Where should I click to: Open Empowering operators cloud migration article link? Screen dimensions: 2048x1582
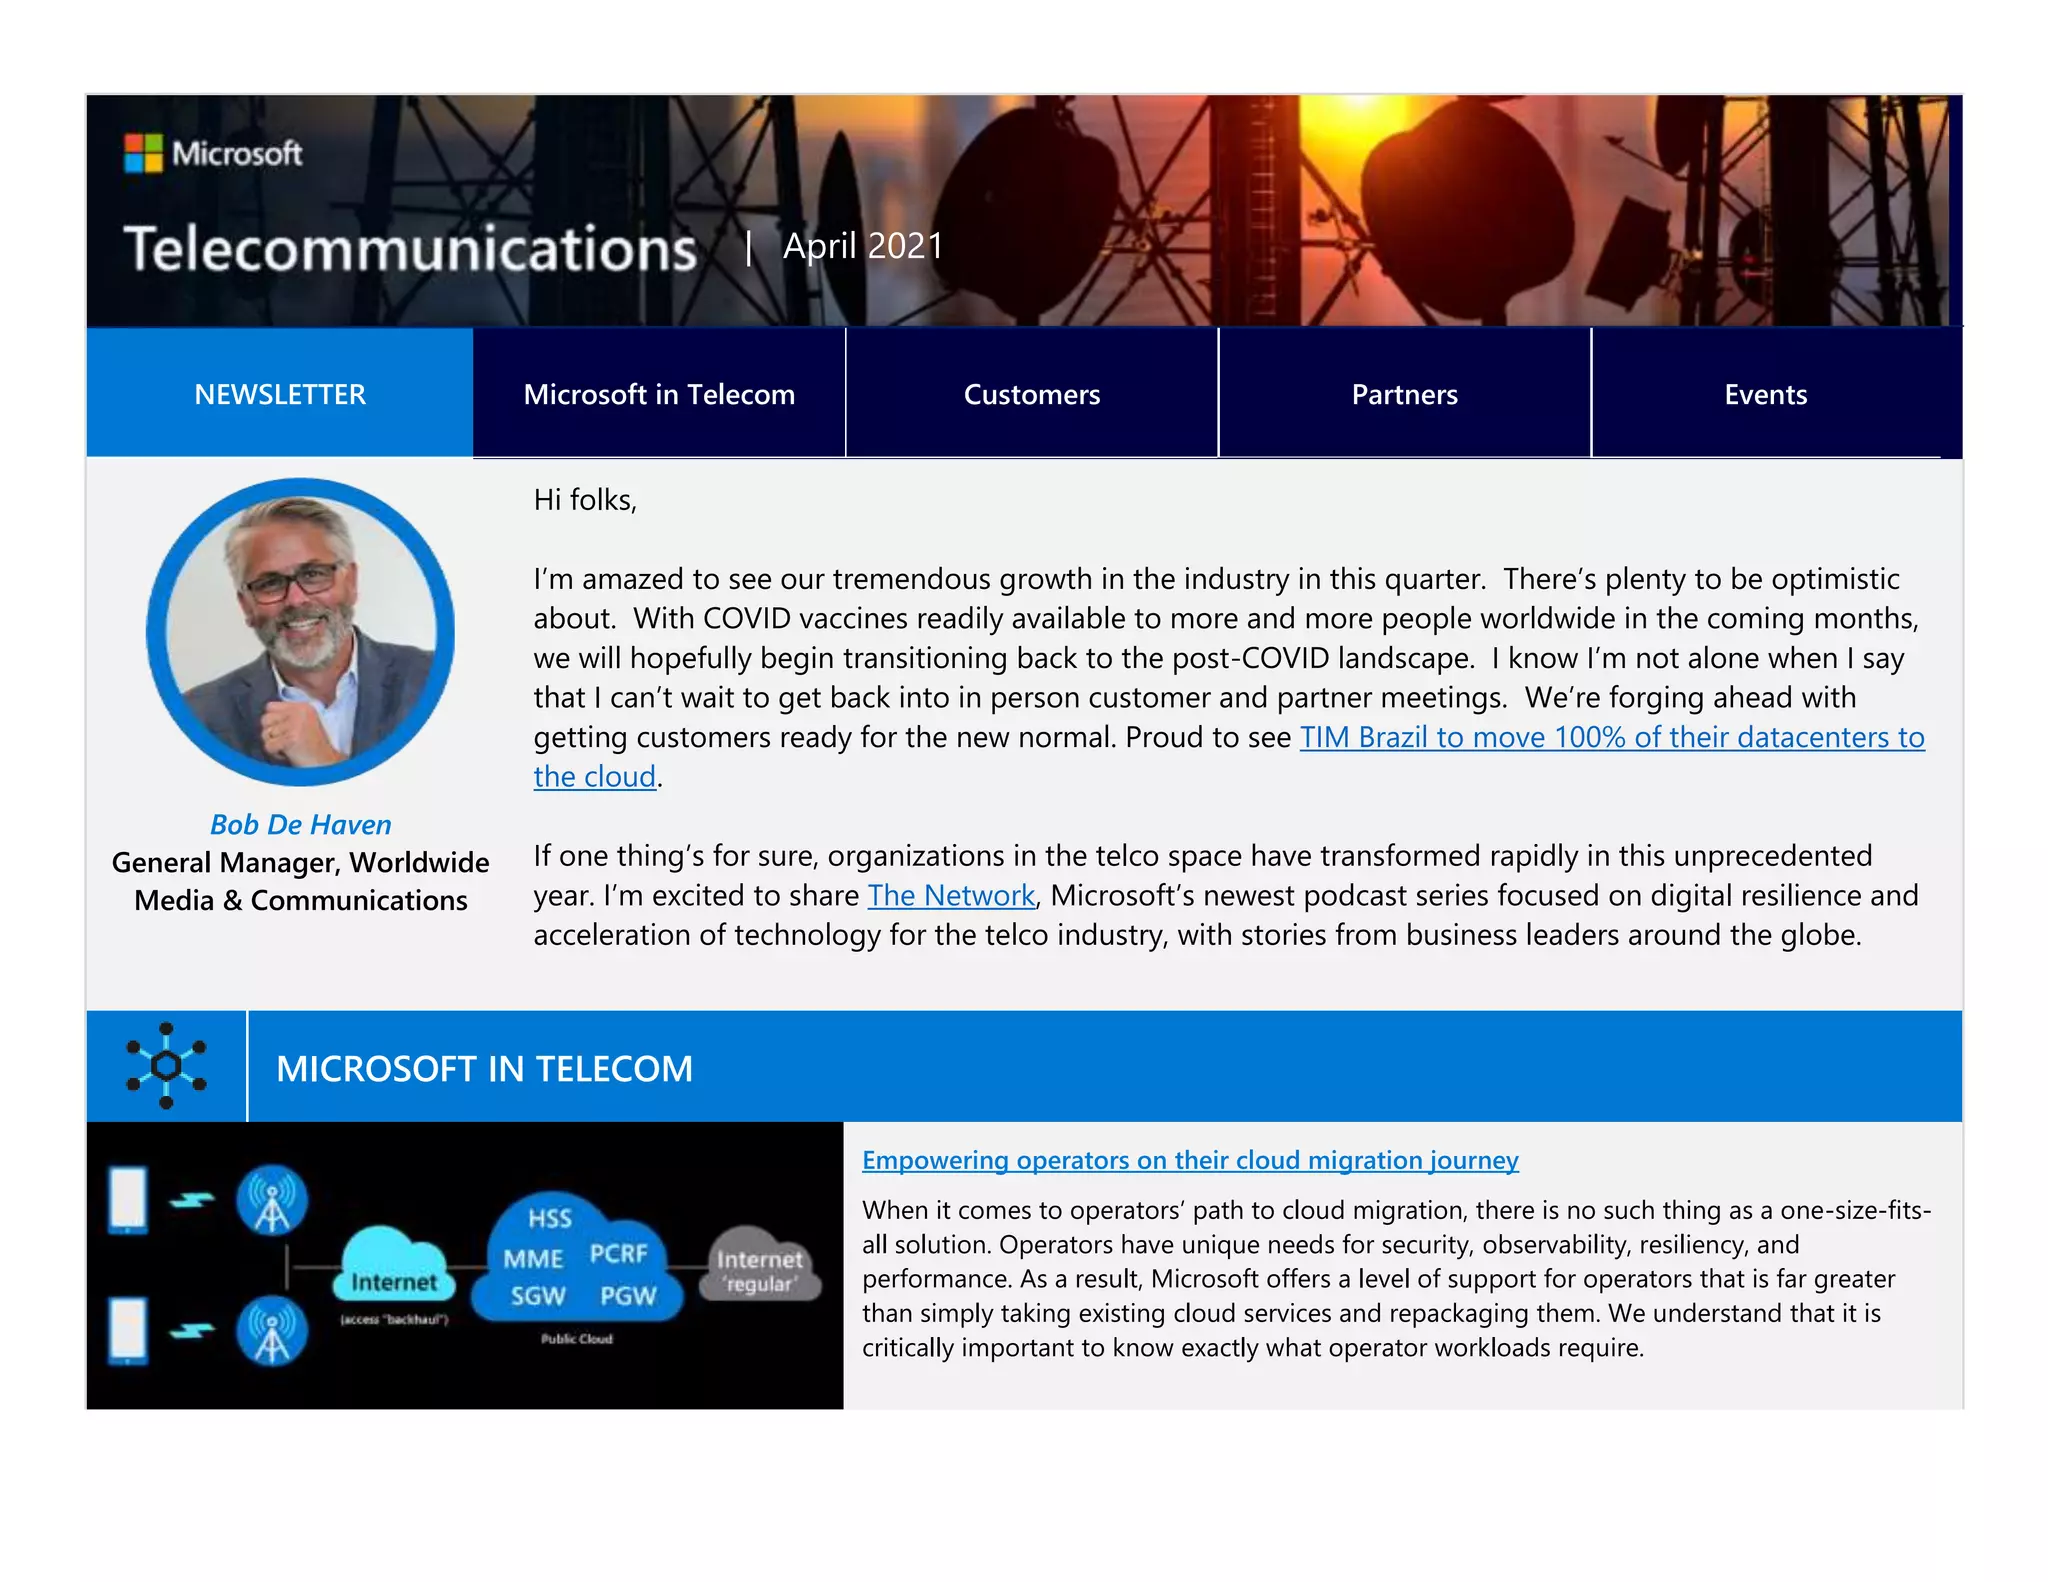tap(1189, 1160)
